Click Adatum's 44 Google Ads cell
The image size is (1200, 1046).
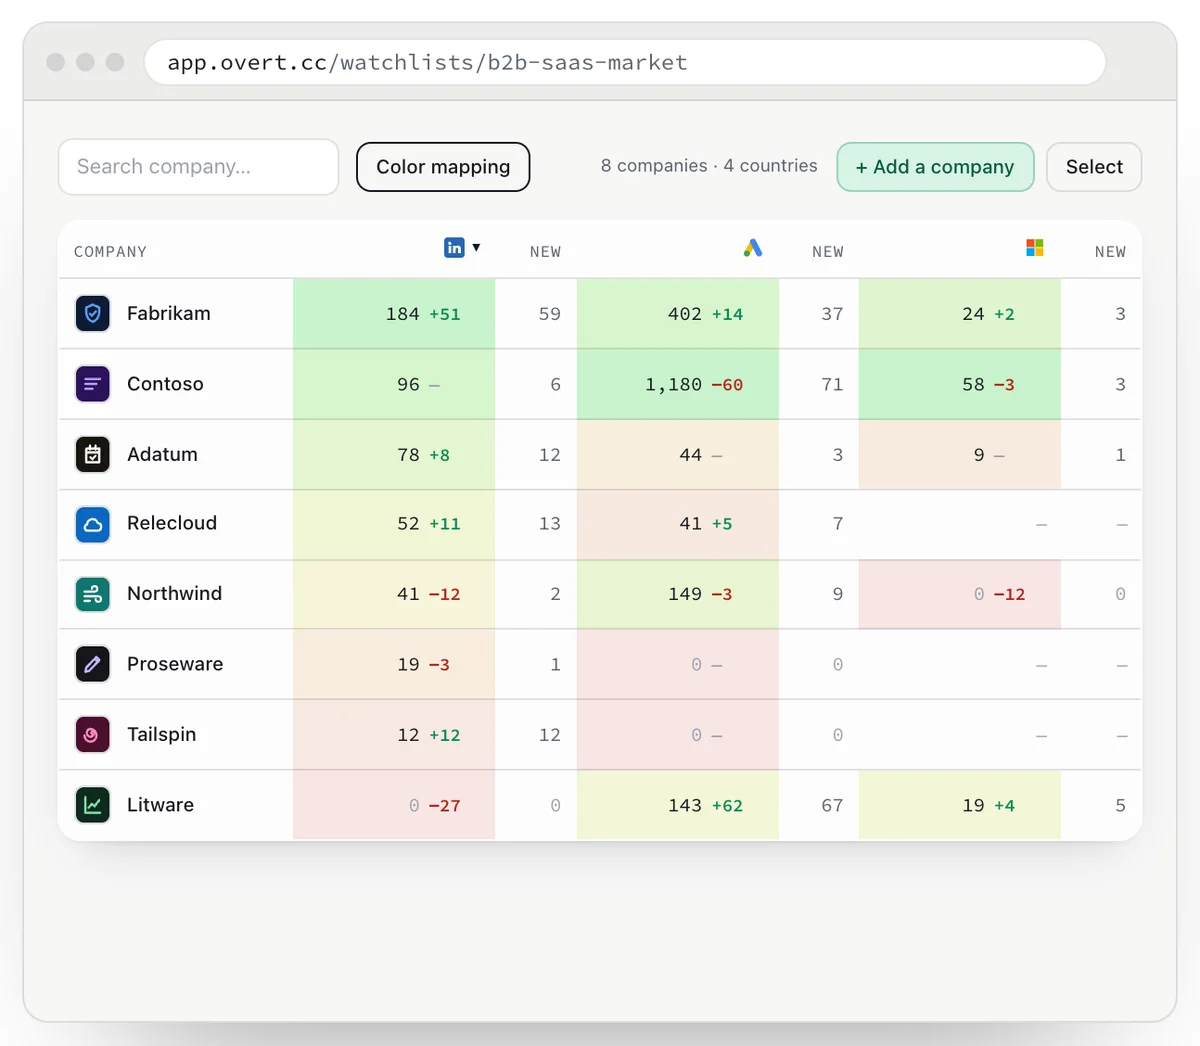678,454
